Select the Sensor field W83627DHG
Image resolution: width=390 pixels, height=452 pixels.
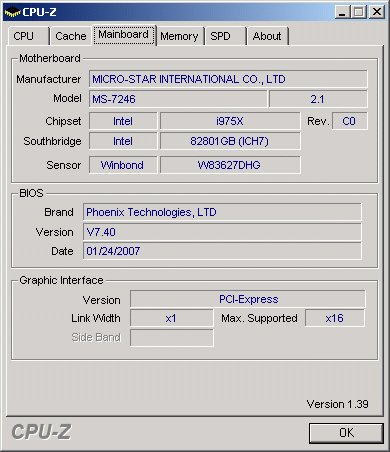tap(230, 165)
